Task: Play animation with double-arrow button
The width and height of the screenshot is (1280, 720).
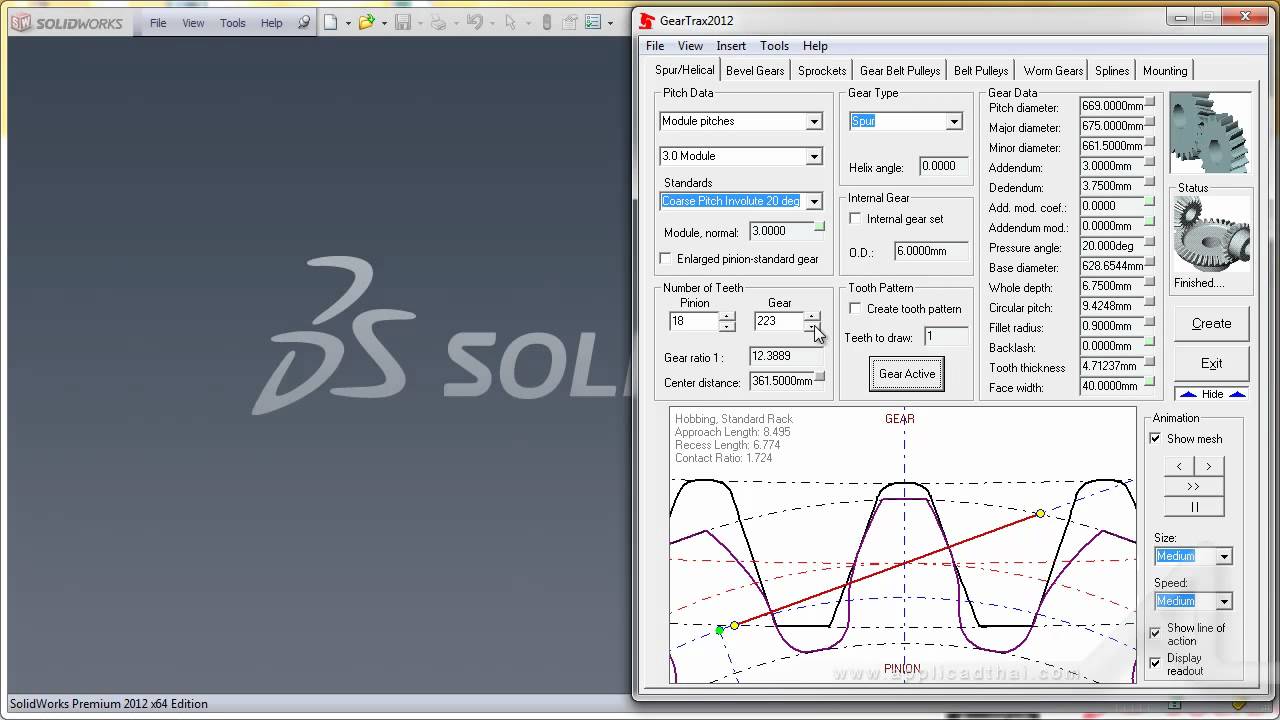Action: pos(1194,486)
